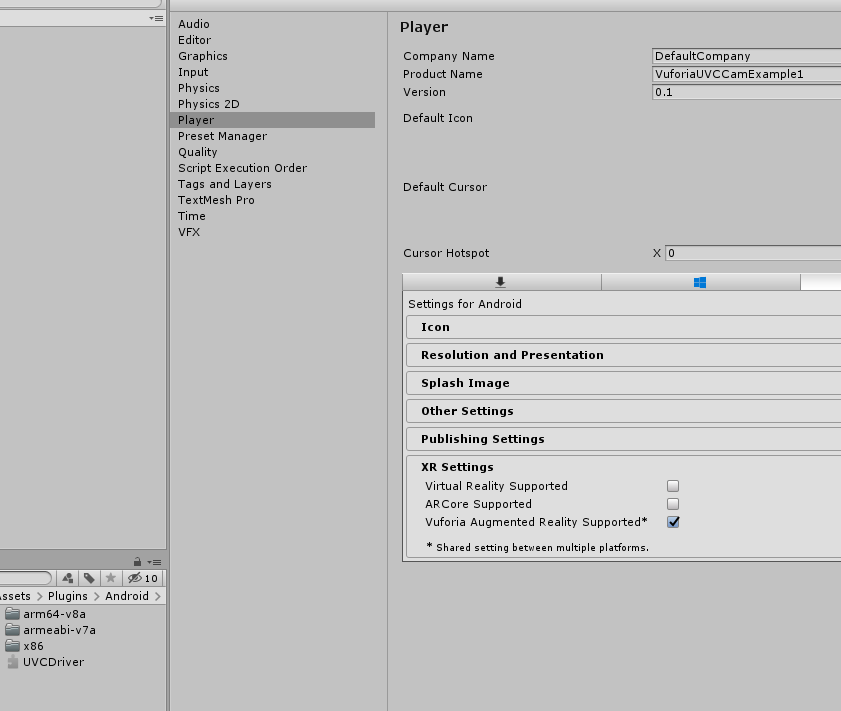Click the padlock icon on the project panel
This screenshot has width=841, height=711.
pyautogui.click(x=137, y=561)
